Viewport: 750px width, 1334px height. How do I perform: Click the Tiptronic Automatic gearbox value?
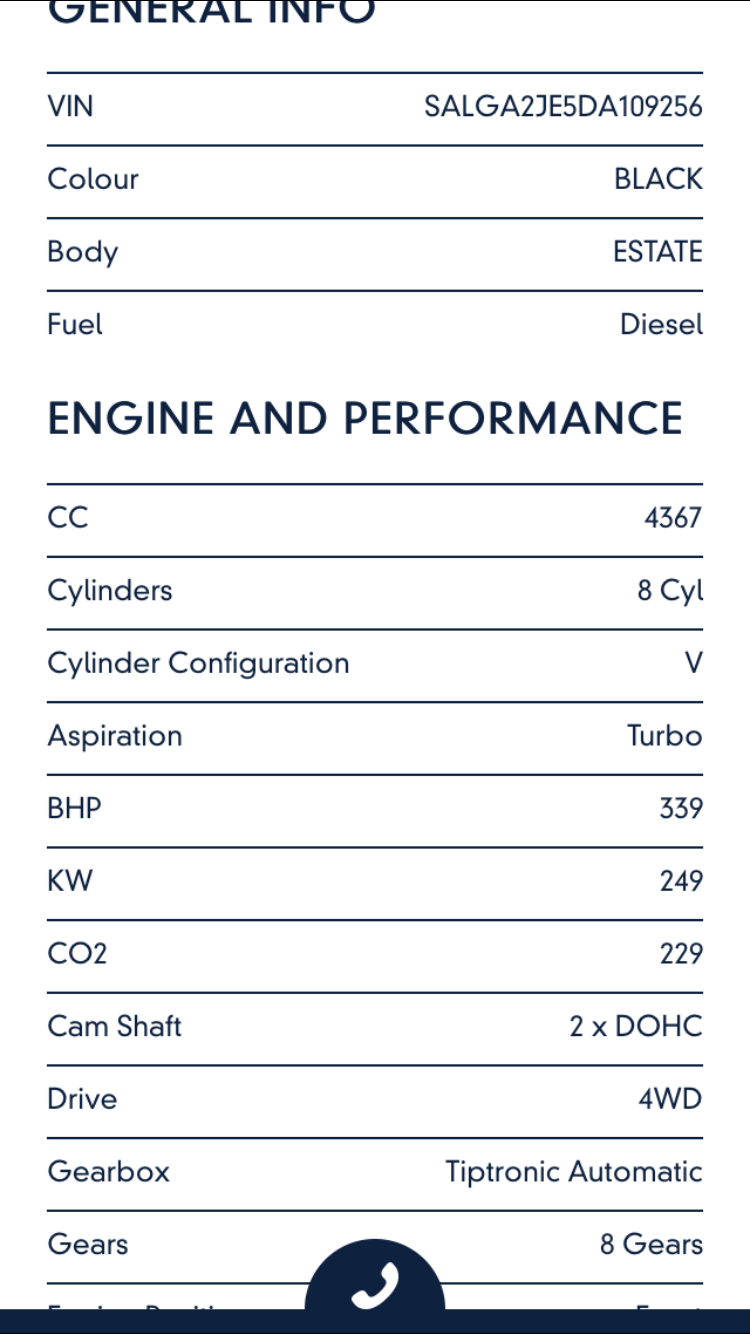(574, 1172)
